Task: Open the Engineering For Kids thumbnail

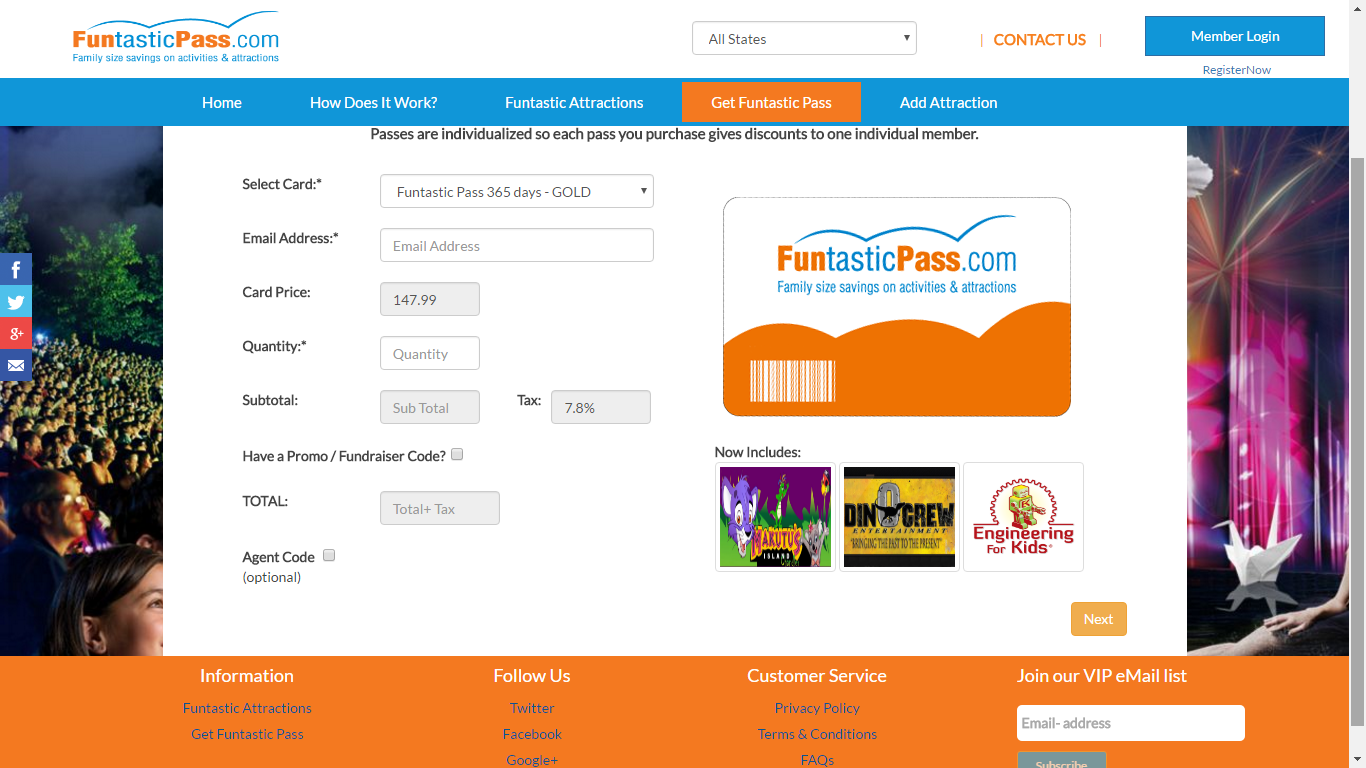Action: pyautogui.click(x=1023, y=517)
